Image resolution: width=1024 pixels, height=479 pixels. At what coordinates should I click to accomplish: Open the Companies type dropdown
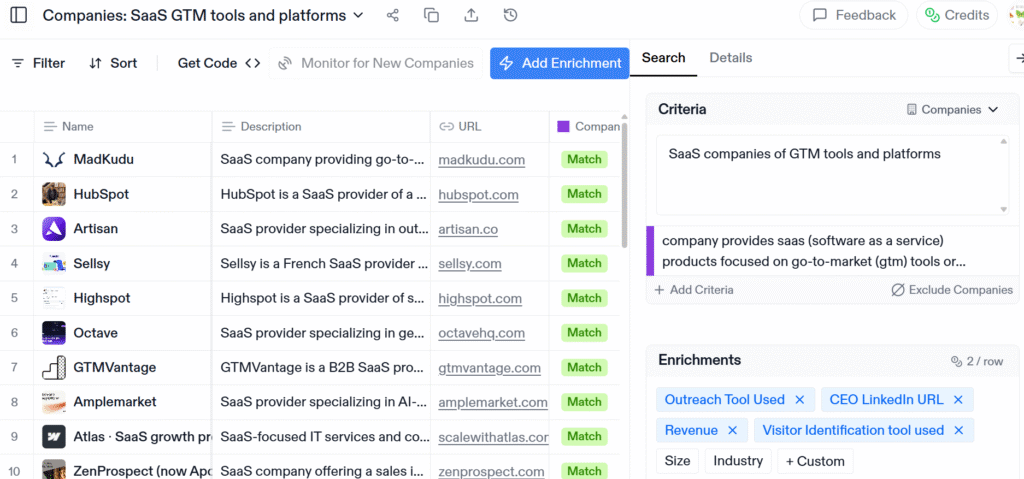[952, 110]
